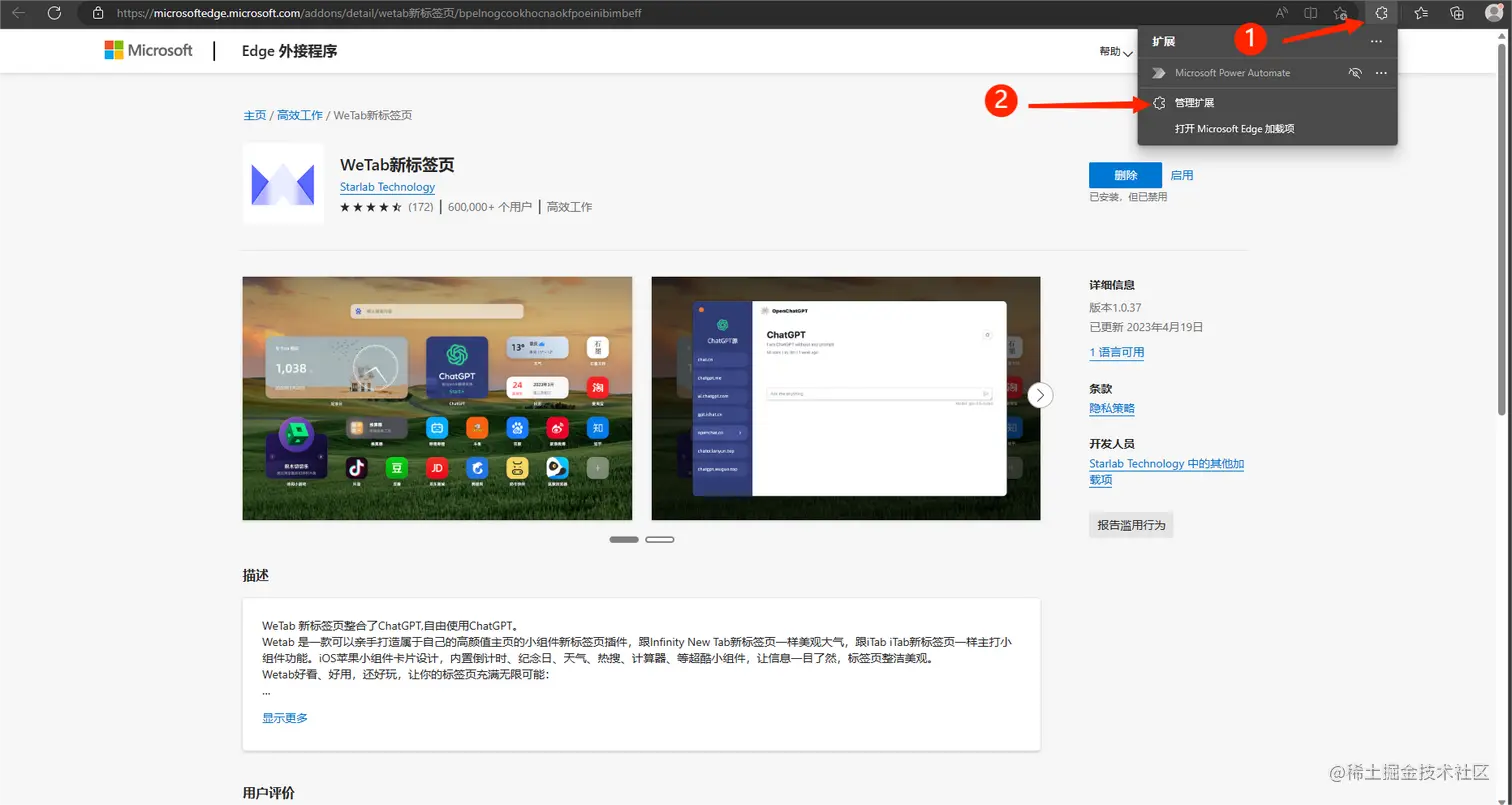
Task: Click the Edge 外接程序 header title
Action: click(x=289, y=51)
